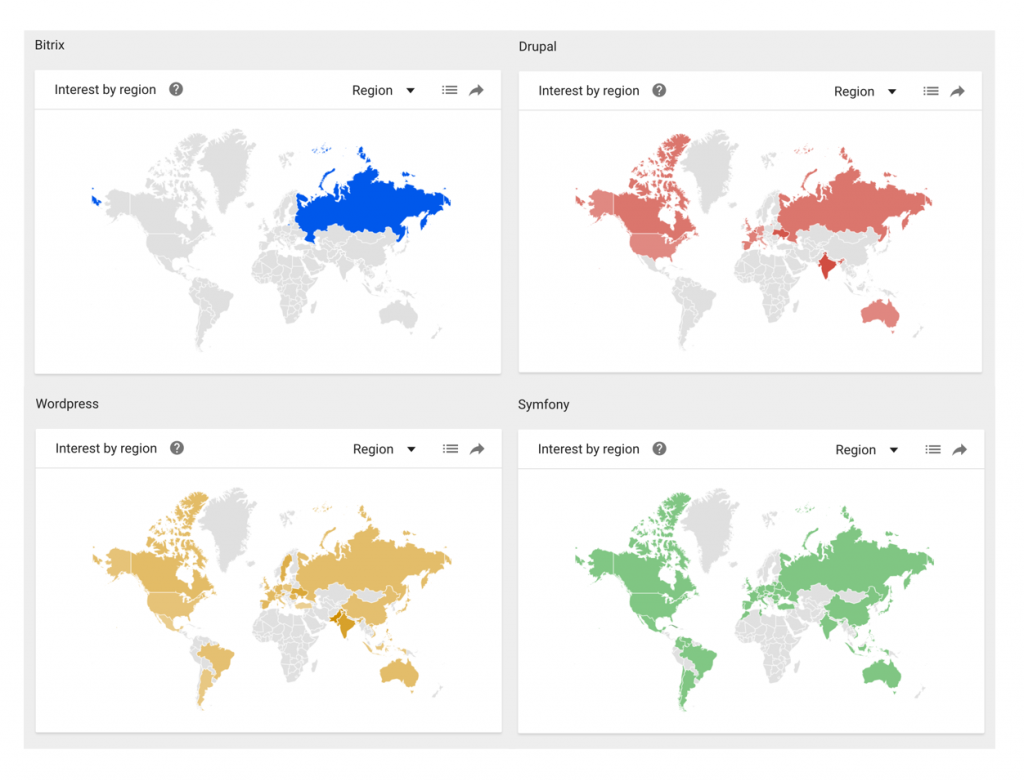Open Region dropdown in Drupal panel
1024x781 pixels.
coord(866,91)
